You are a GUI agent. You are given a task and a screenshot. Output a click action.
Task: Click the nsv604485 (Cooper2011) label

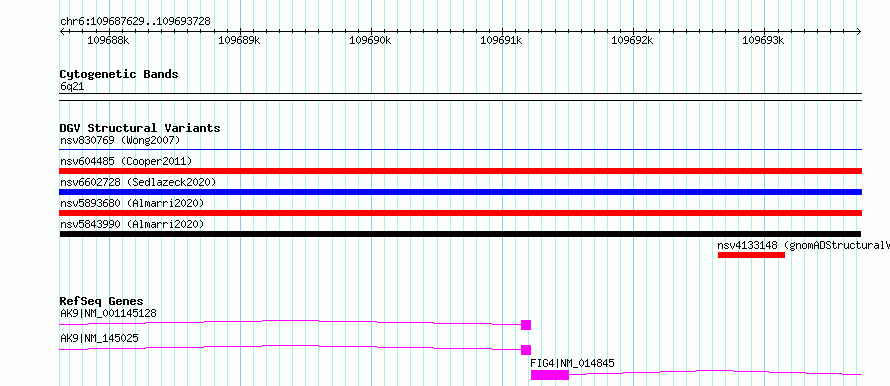pyautogui.click(x=126, y=161)
